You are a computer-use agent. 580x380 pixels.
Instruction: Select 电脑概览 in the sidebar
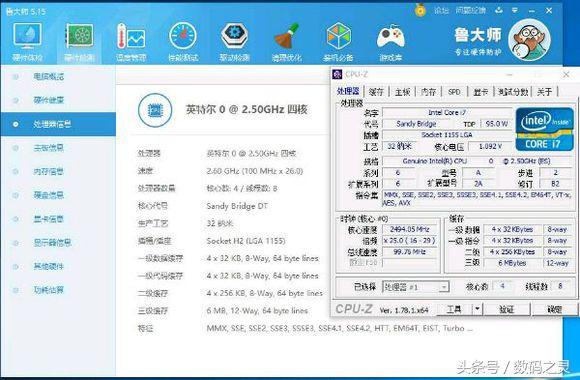click(x=48, y=77)
